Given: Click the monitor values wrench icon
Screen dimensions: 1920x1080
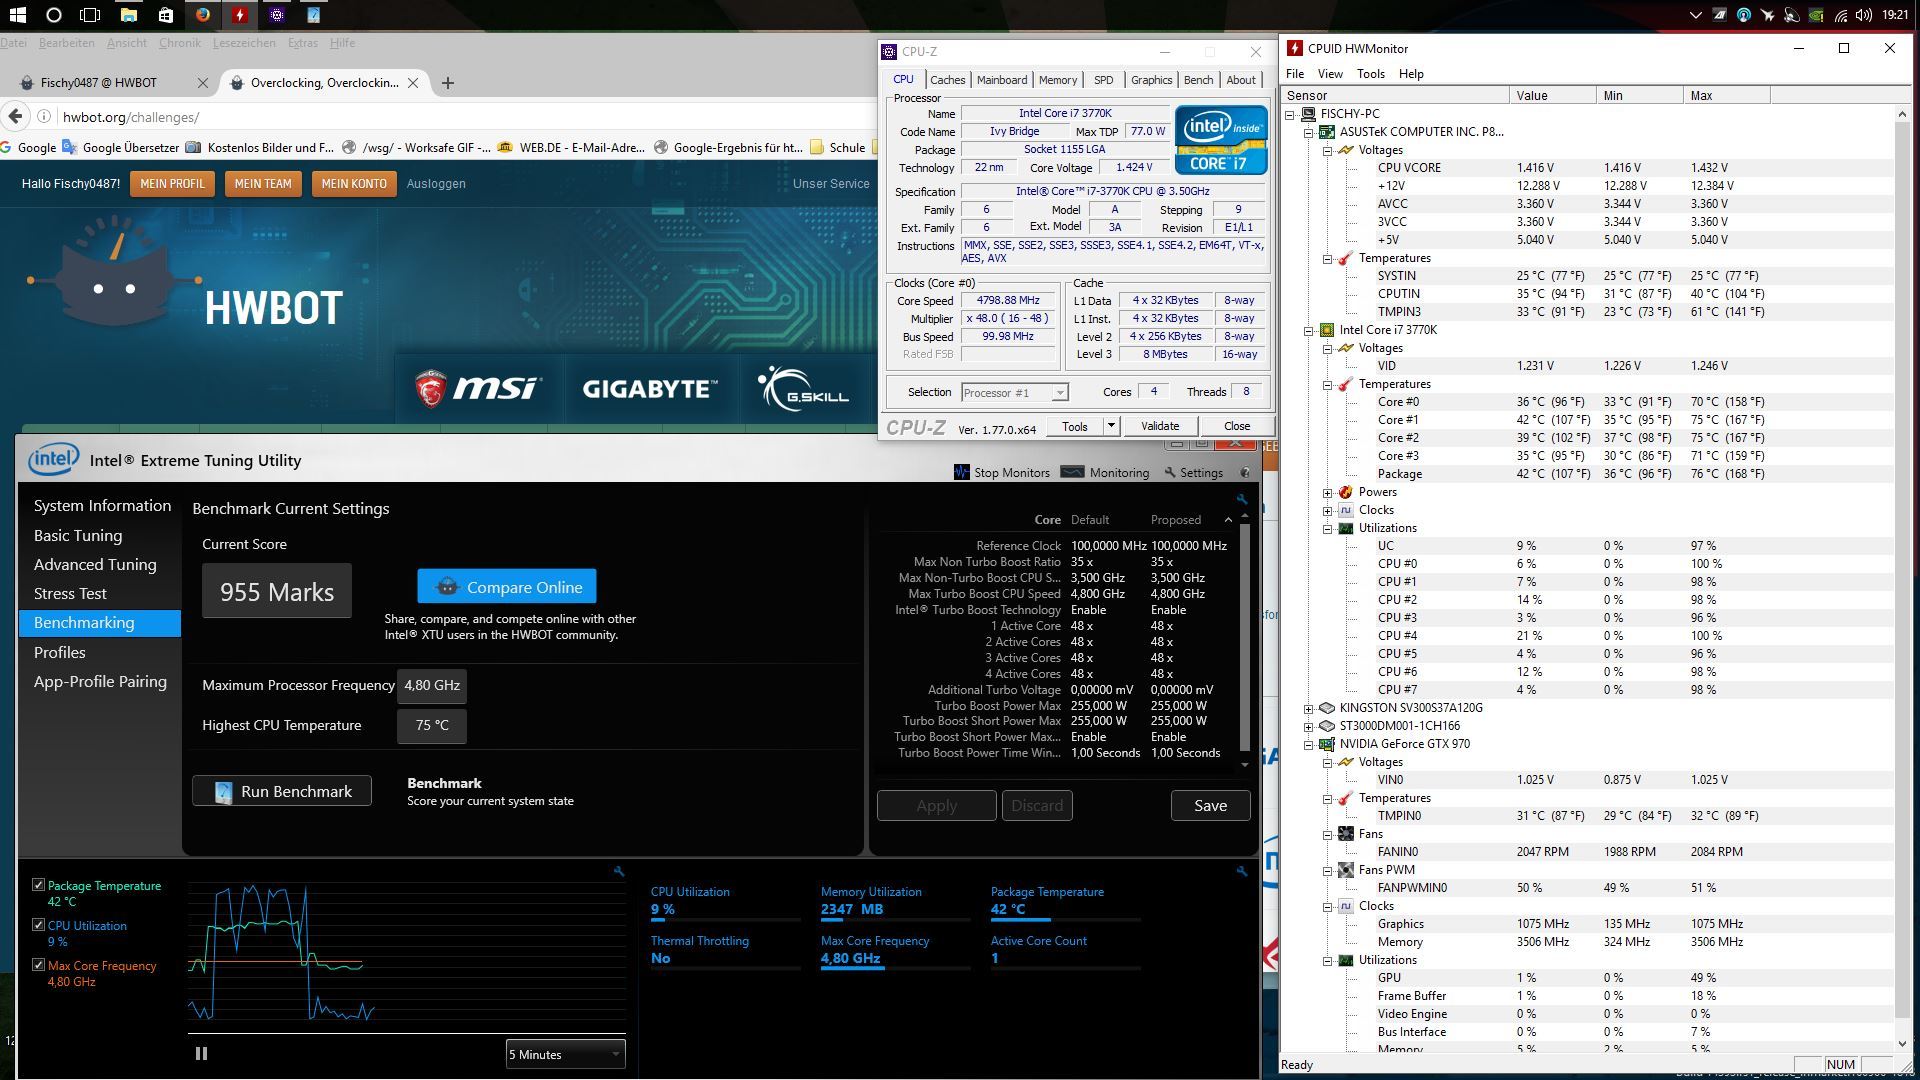Looking at the screenshot, I should pyautogui.click(x=1242, y=872).
